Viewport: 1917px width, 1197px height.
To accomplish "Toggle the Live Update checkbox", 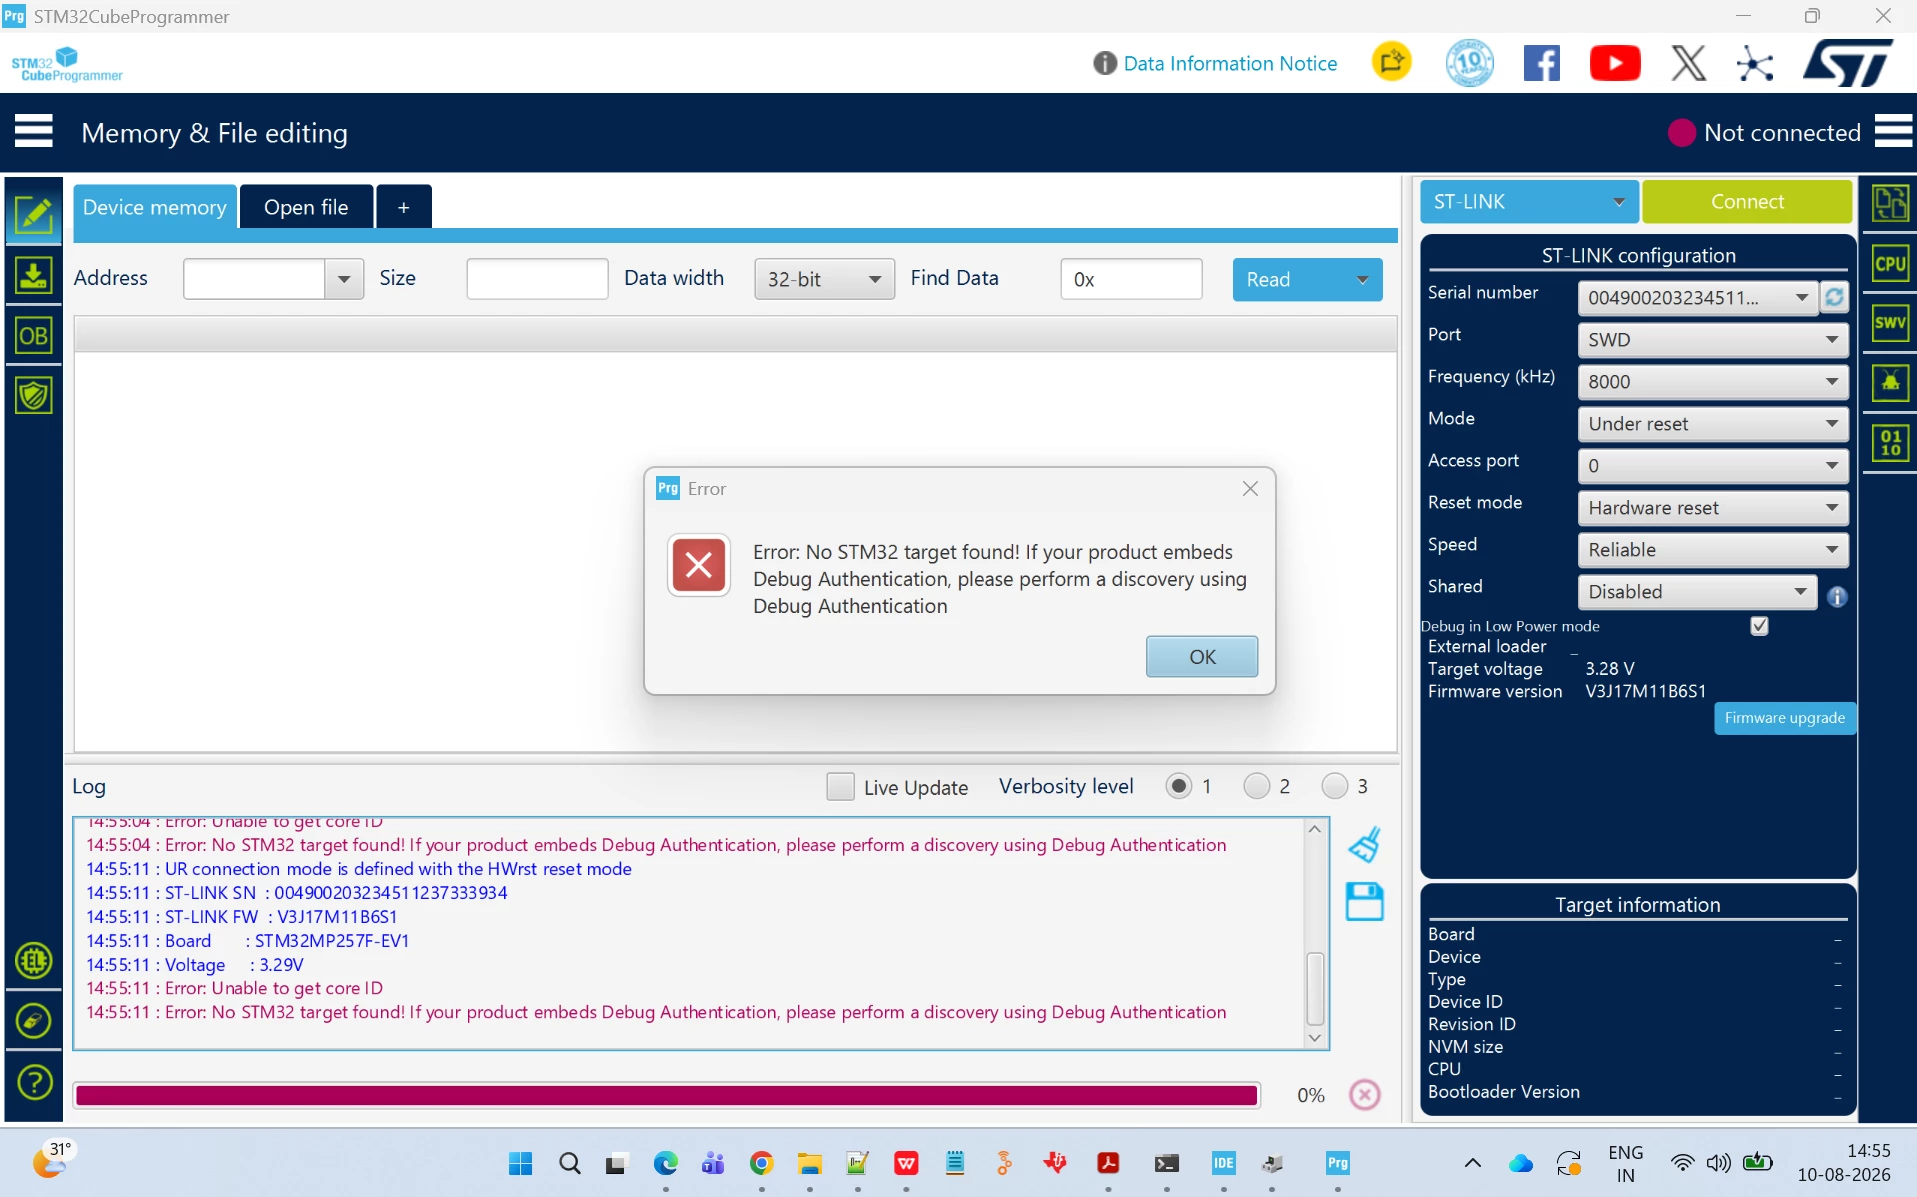I will 840,787.
